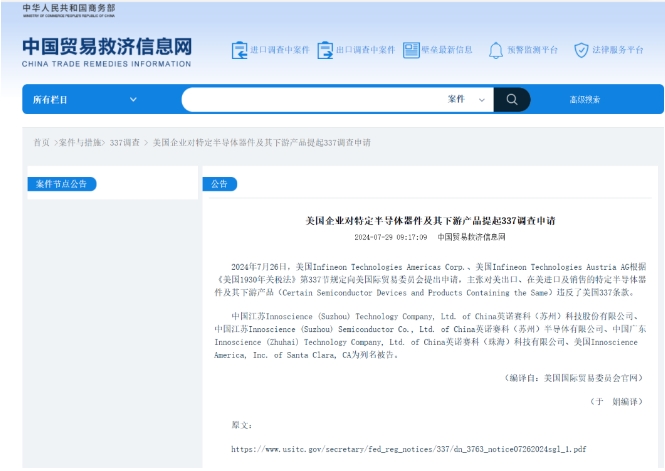
Task: Click the paragraph starting 2024年7月26日
Action: [x=430, y=280]
